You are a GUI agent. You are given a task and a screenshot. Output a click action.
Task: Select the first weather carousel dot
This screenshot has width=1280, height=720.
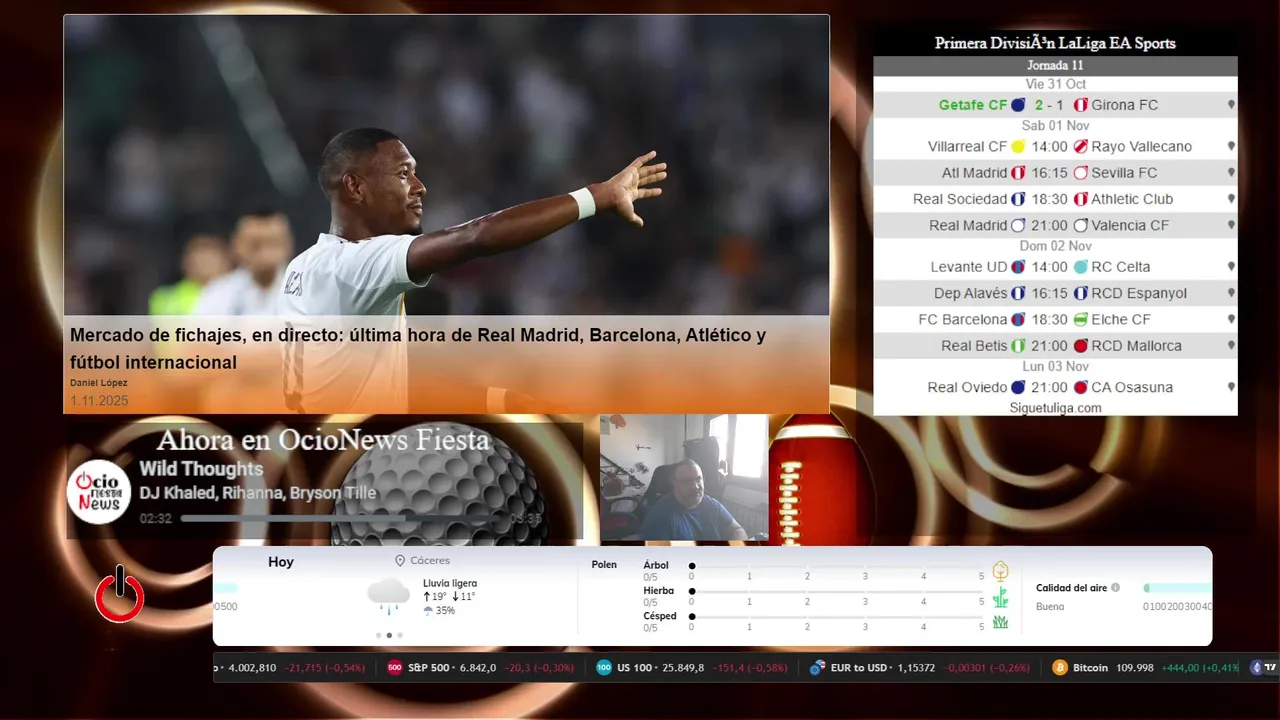(x=378, y=635)
